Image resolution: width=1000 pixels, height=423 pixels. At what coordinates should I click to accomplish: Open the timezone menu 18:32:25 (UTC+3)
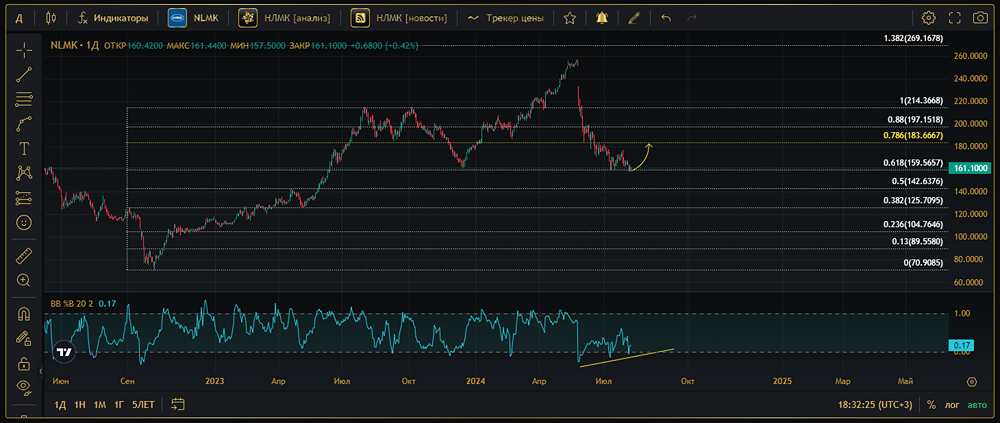(876, 404)
